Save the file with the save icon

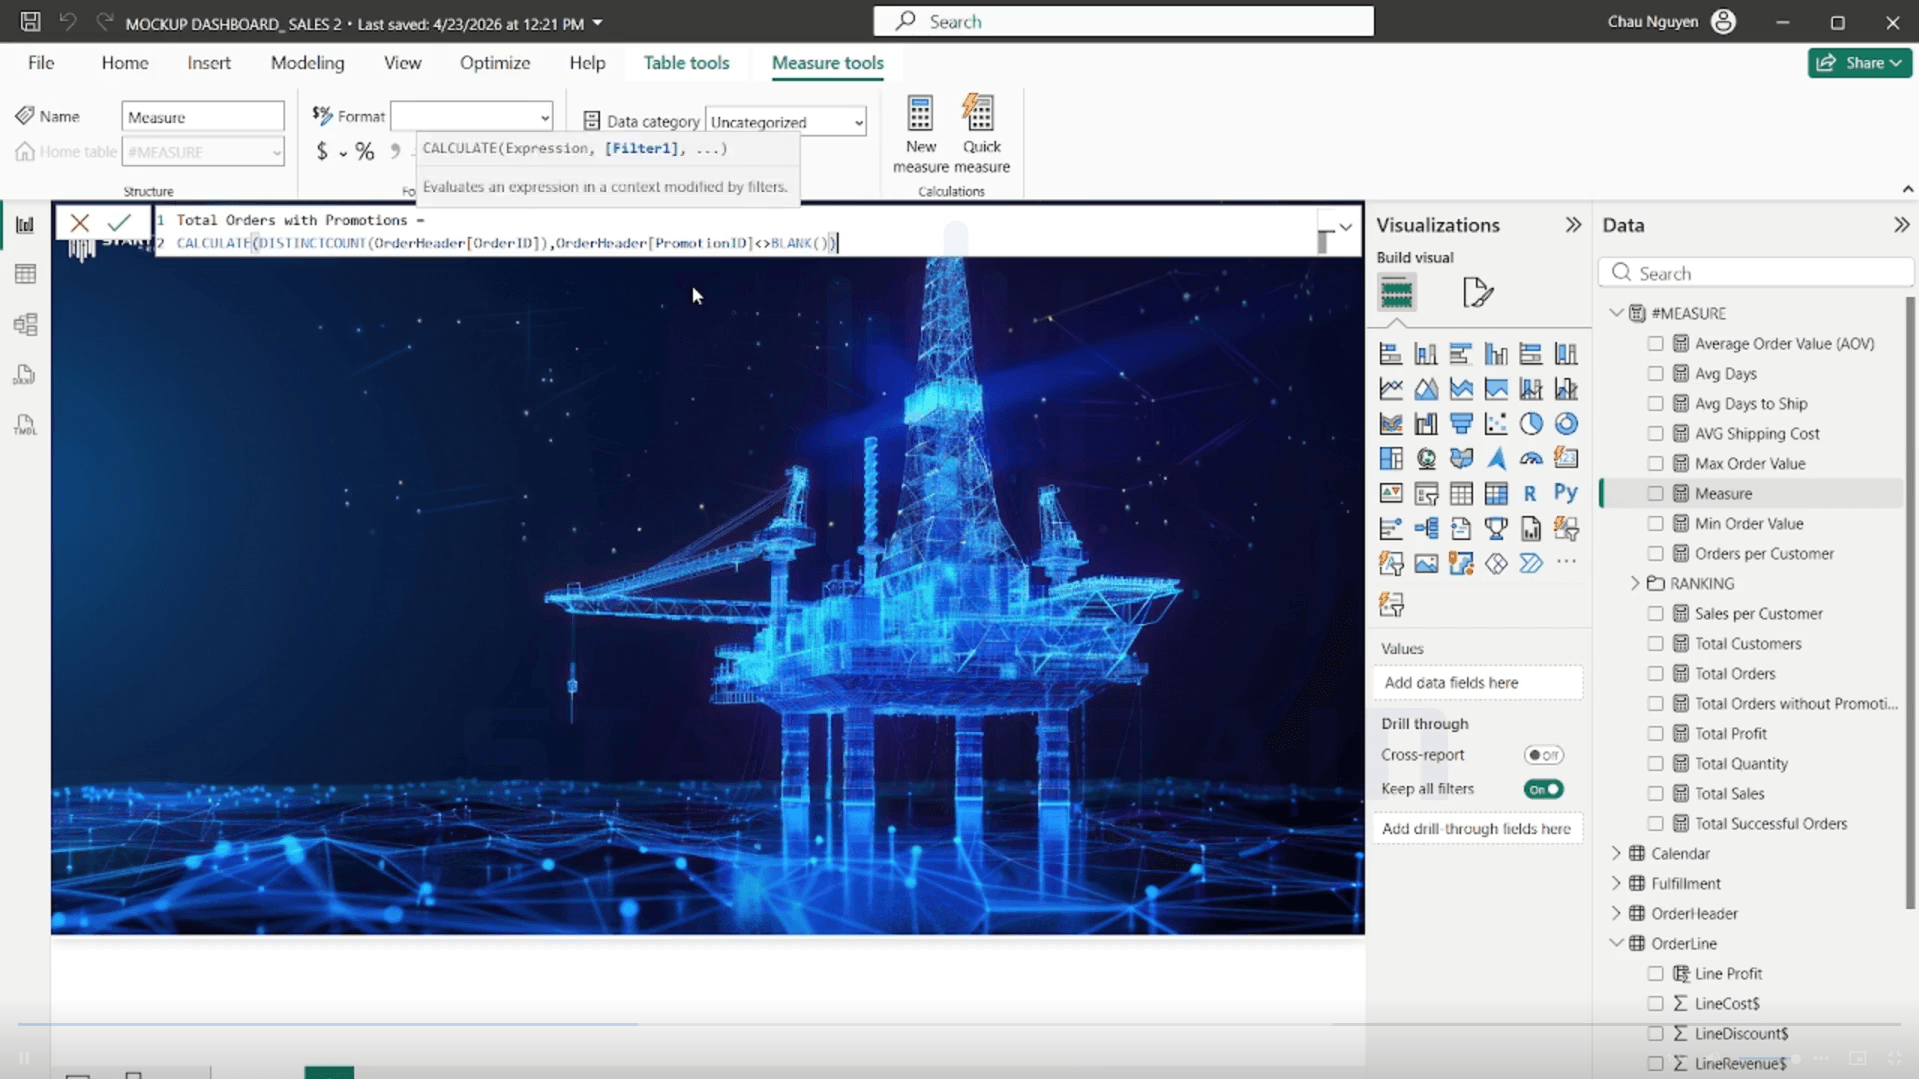[x=30, y=21]
